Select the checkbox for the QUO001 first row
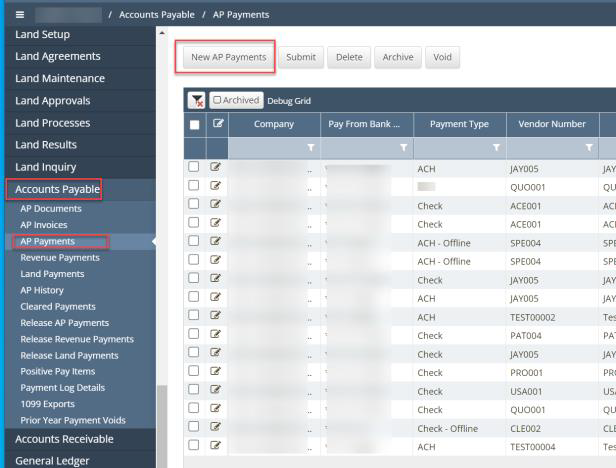616x468 pixels. point(194,187)
